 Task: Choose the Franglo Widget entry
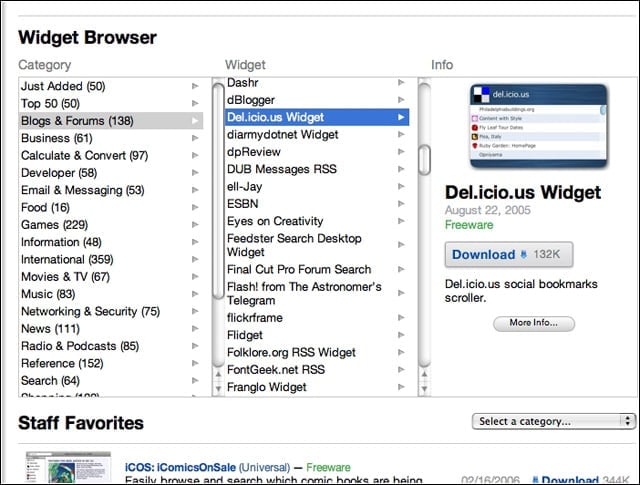(317, 387)
